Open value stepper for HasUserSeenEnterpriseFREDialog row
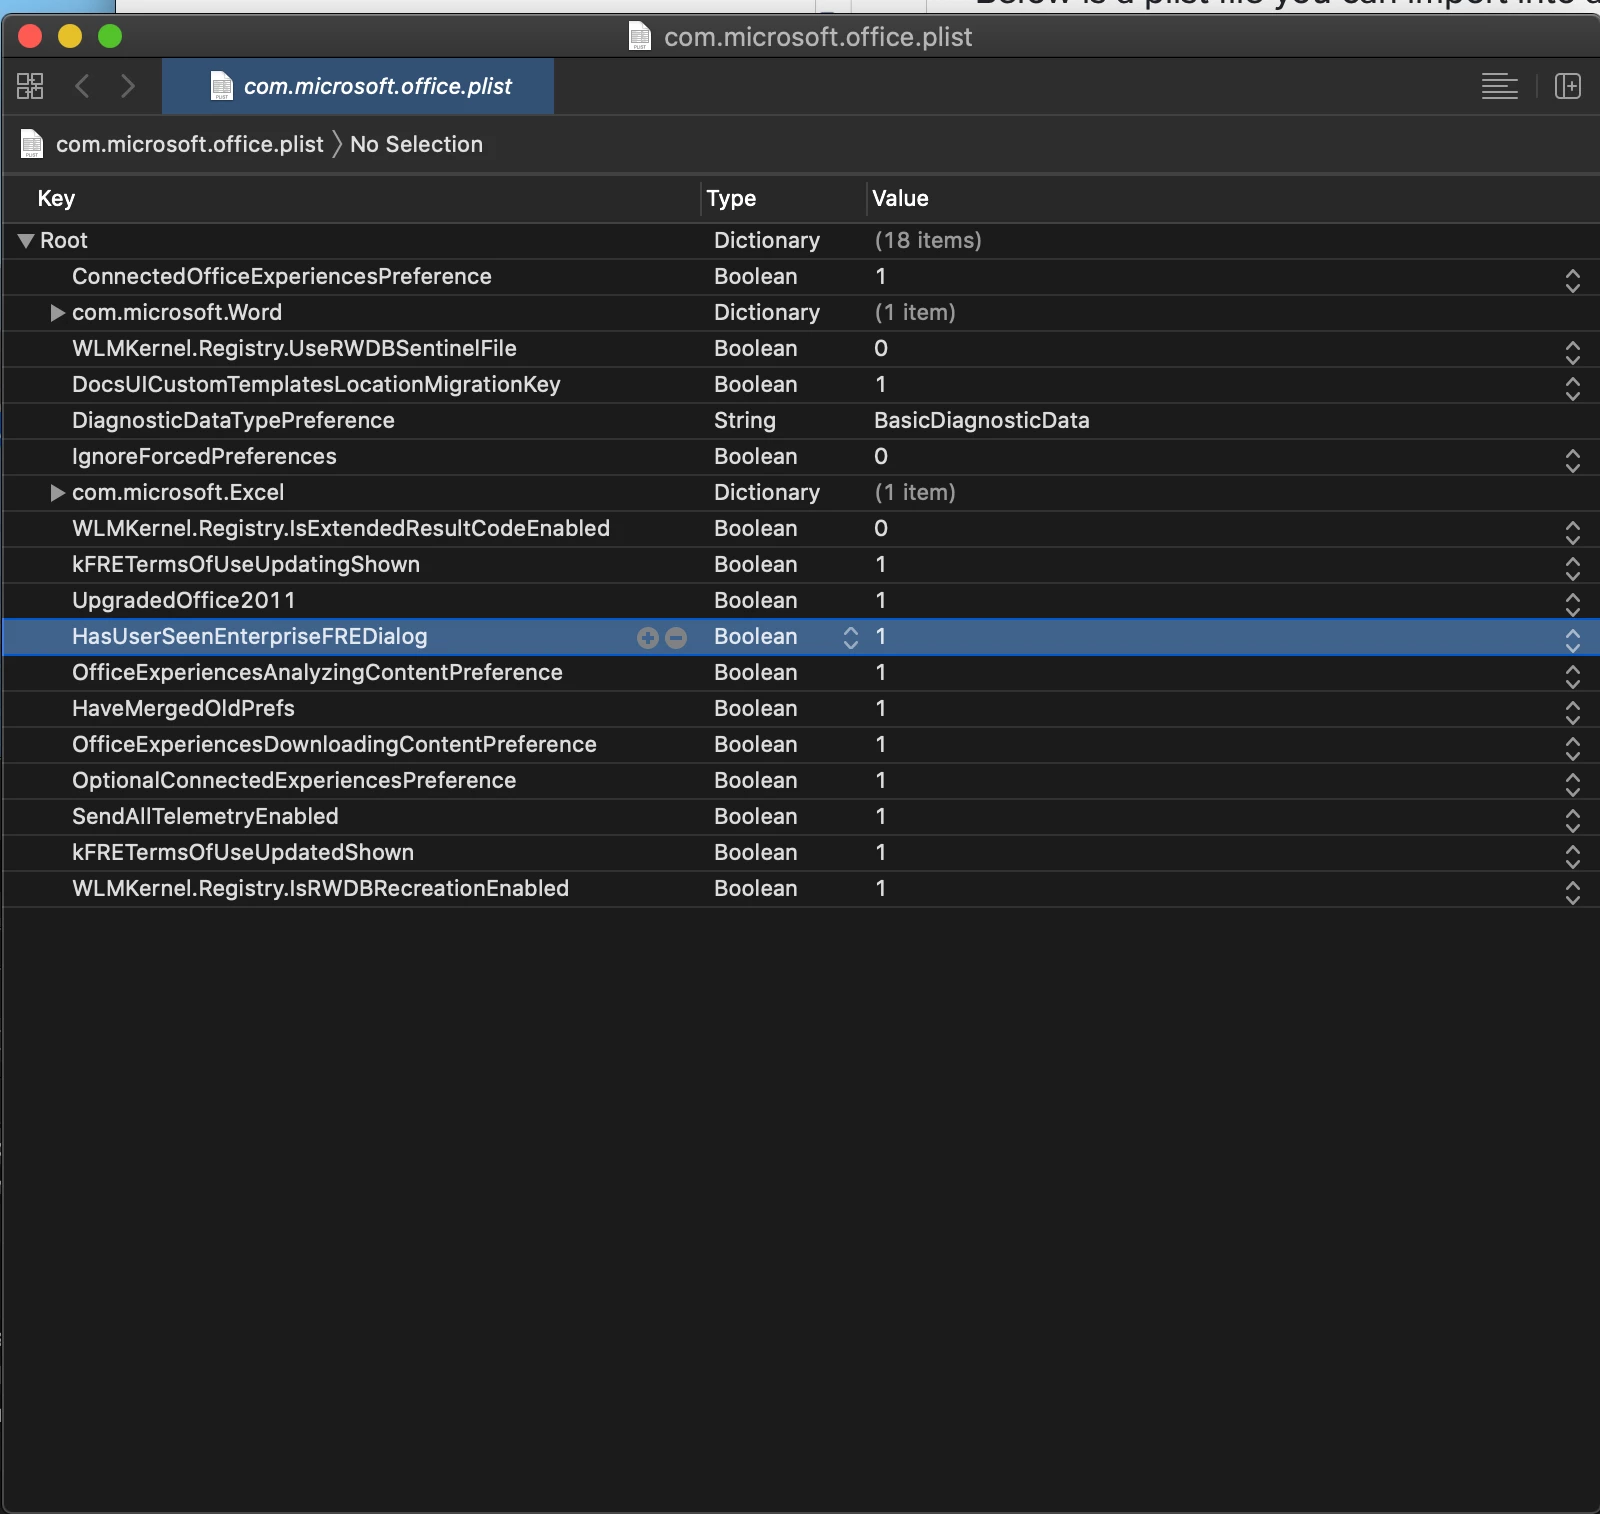The image size is (1600, 1514). [x=1573, y=640]
